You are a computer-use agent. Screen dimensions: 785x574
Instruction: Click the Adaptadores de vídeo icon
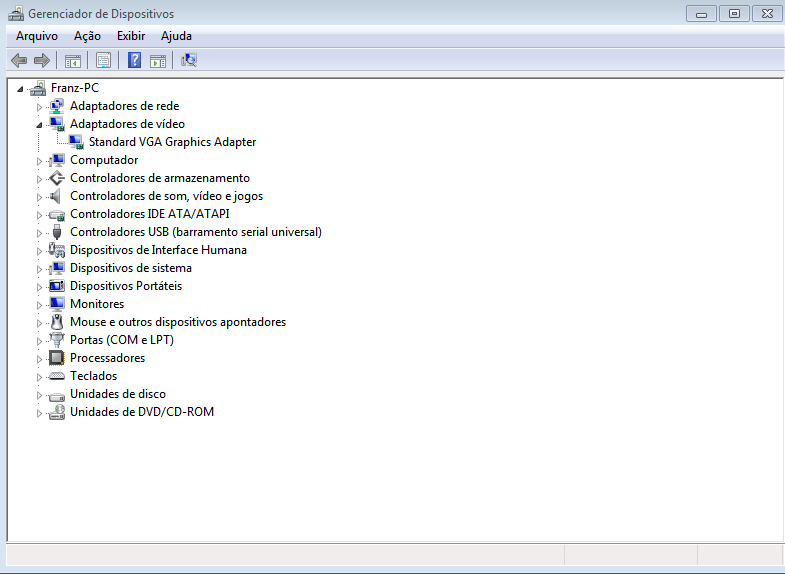(x=57, y=124)
